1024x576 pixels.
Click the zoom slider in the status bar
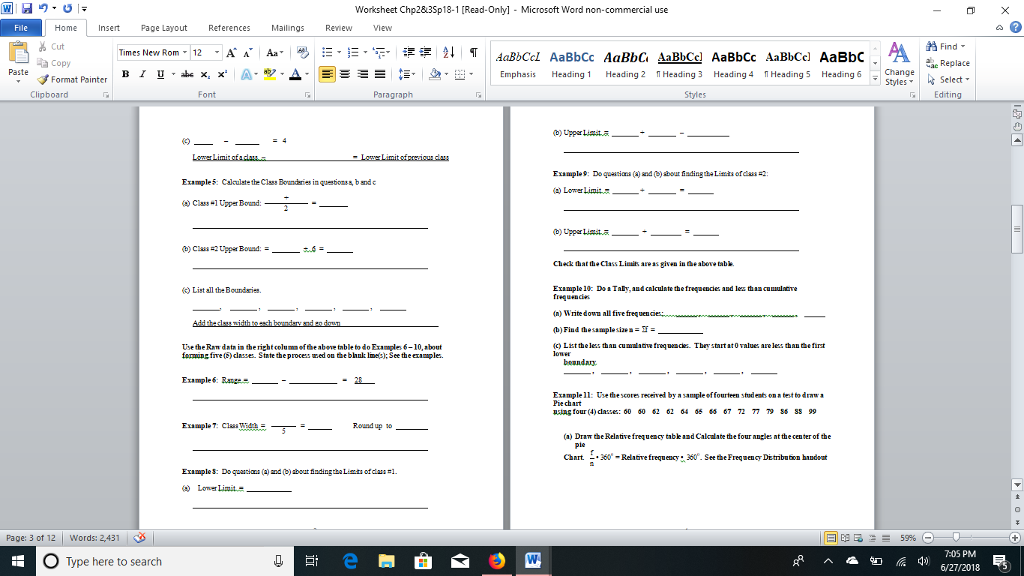coord(957,537)
